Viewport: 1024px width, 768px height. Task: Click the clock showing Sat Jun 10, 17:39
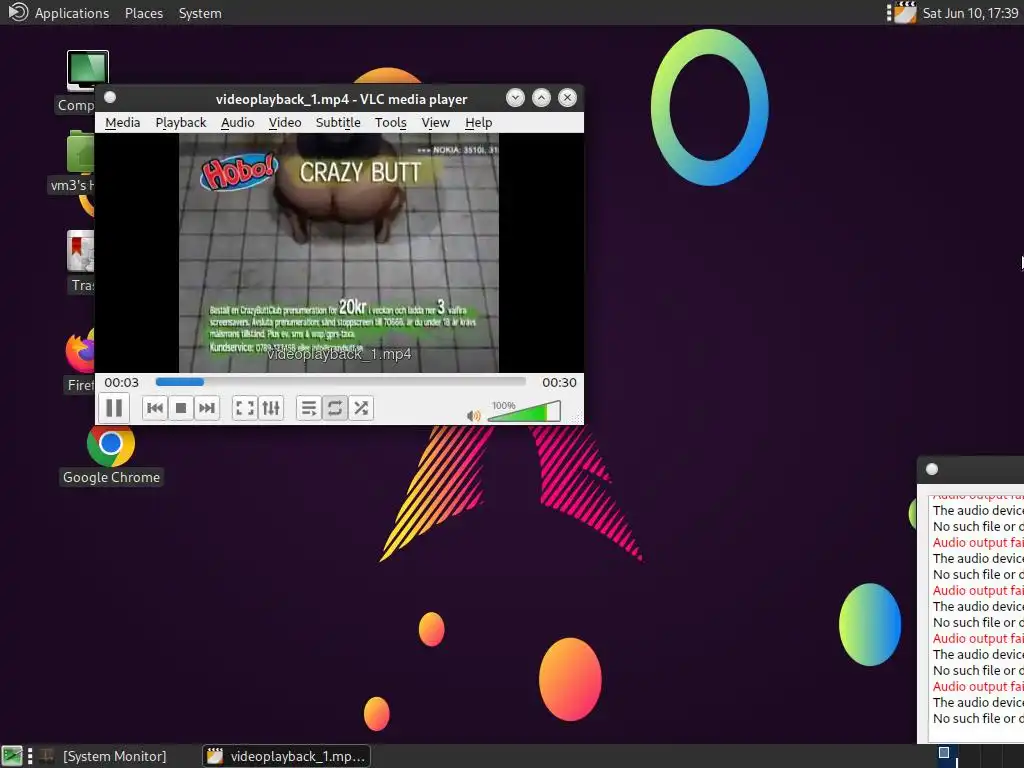(970, 13)
